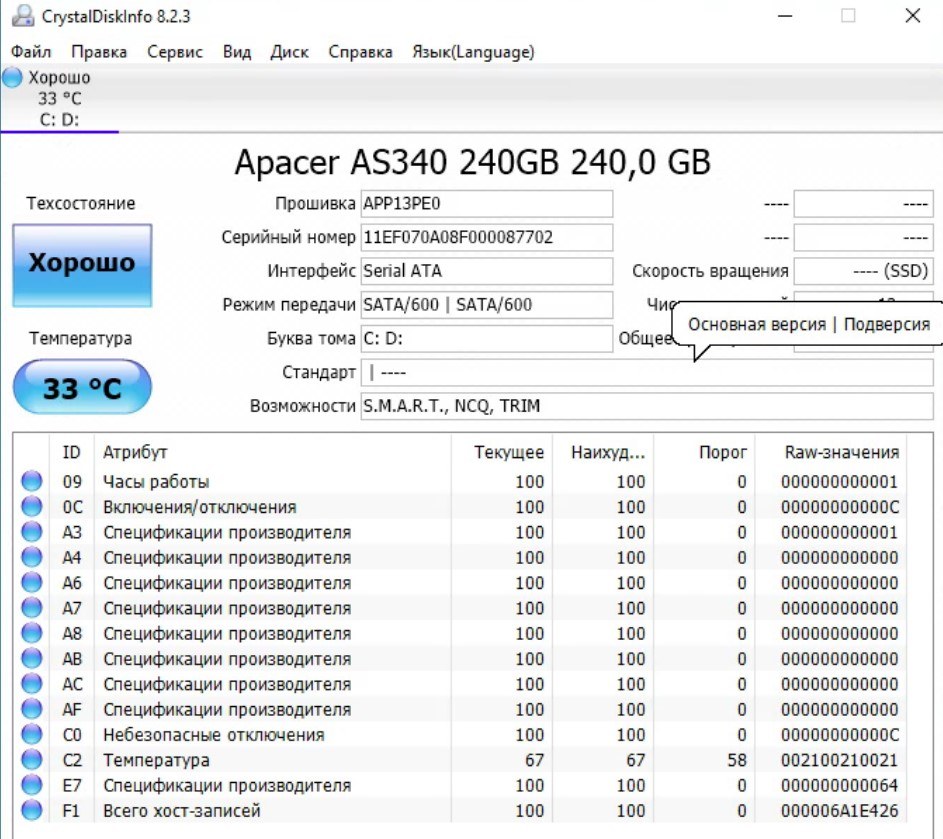Click the Атрибут column header
The height and width of the screenshot is (839, 943).
coord(136,452)
